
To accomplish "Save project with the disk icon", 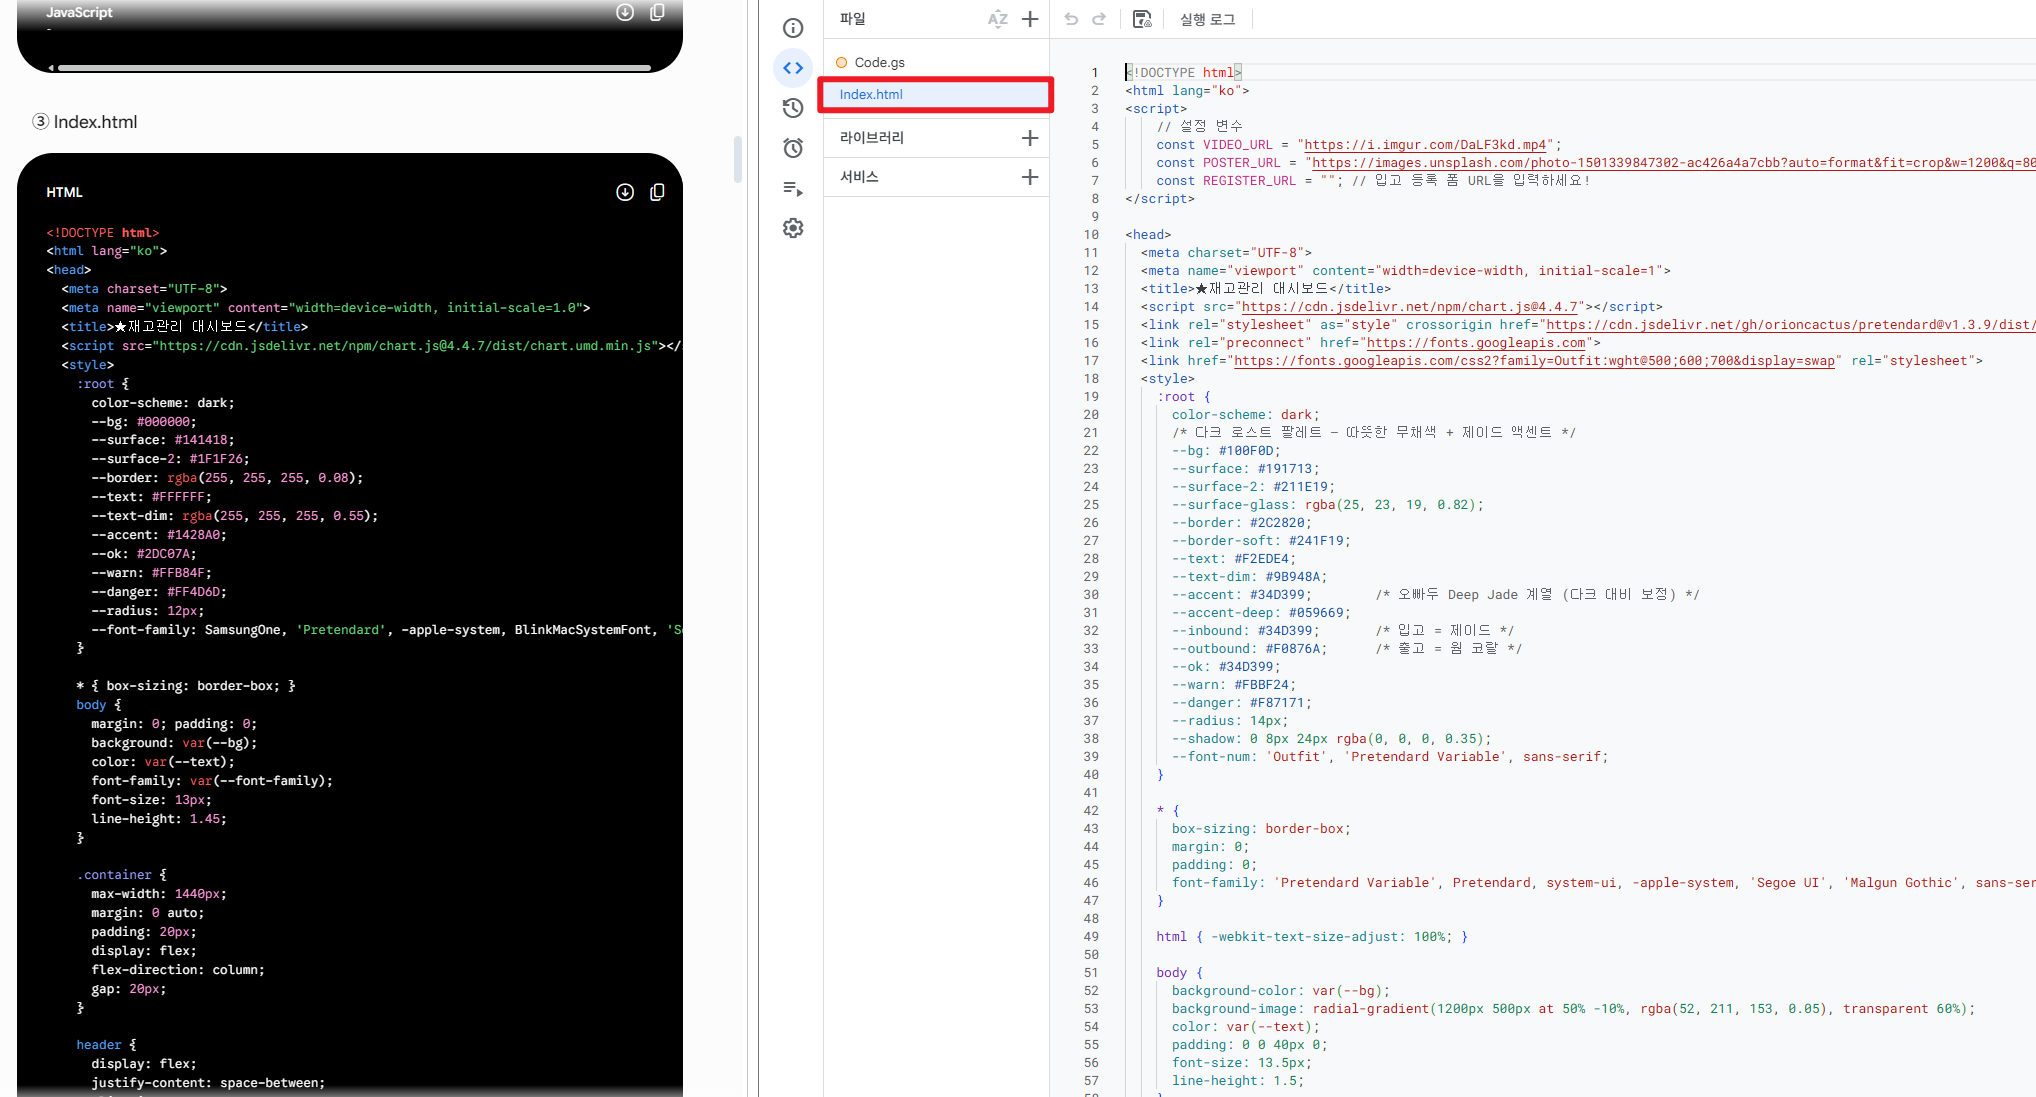I will (1142, 19).
